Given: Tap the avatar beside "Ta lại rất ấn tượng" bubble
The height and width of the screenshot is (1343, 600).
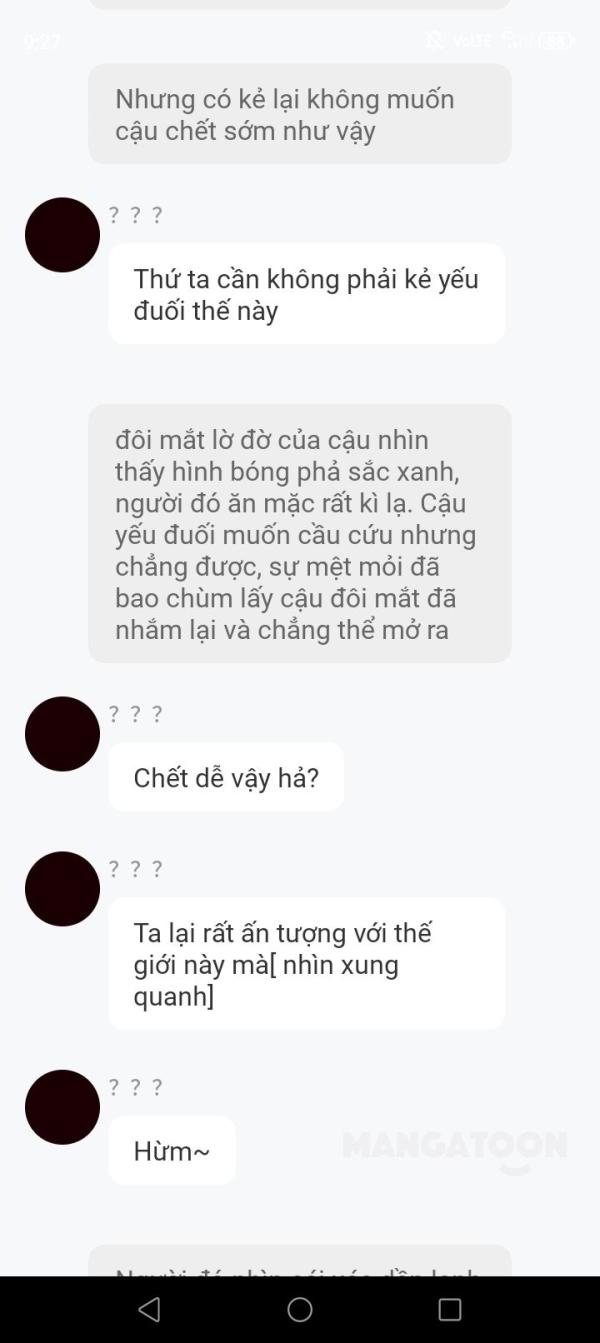Looking at the screenshot, I should [x=62, y=889].
